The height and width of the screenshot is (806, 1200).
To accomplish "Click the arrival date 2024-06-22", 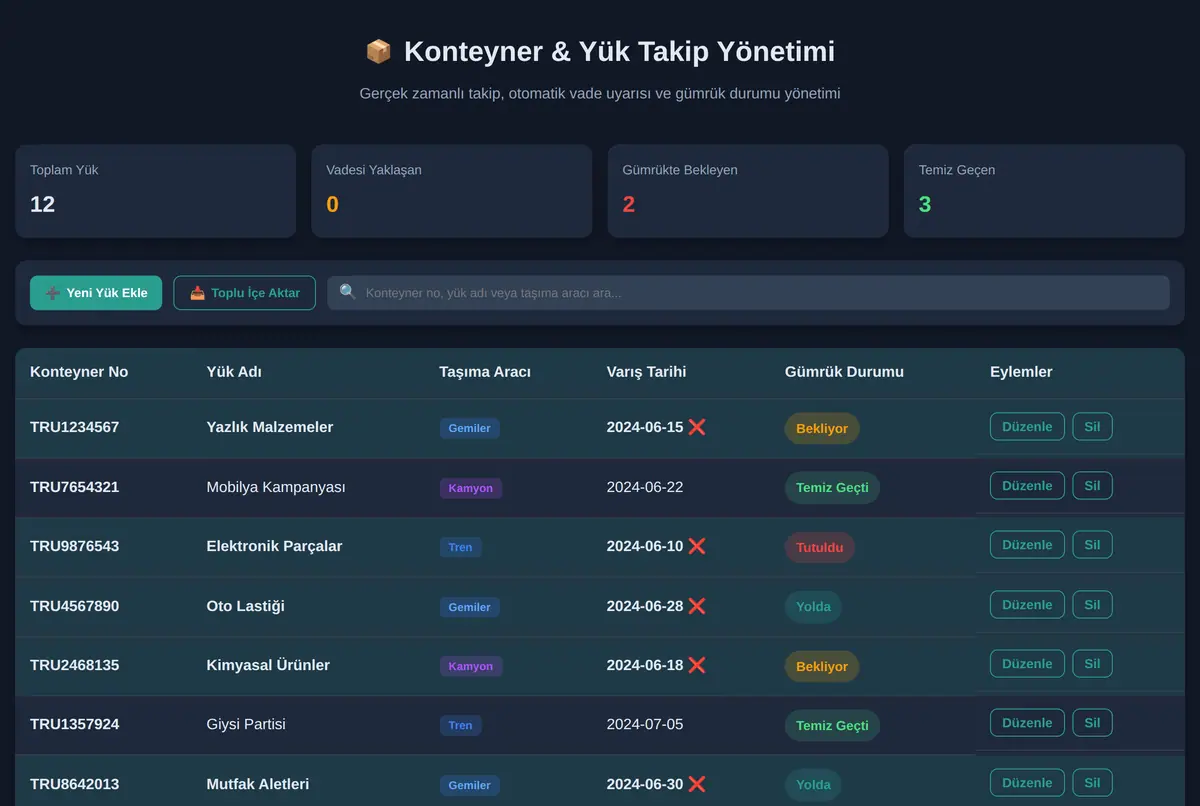I will click(645, 487).
